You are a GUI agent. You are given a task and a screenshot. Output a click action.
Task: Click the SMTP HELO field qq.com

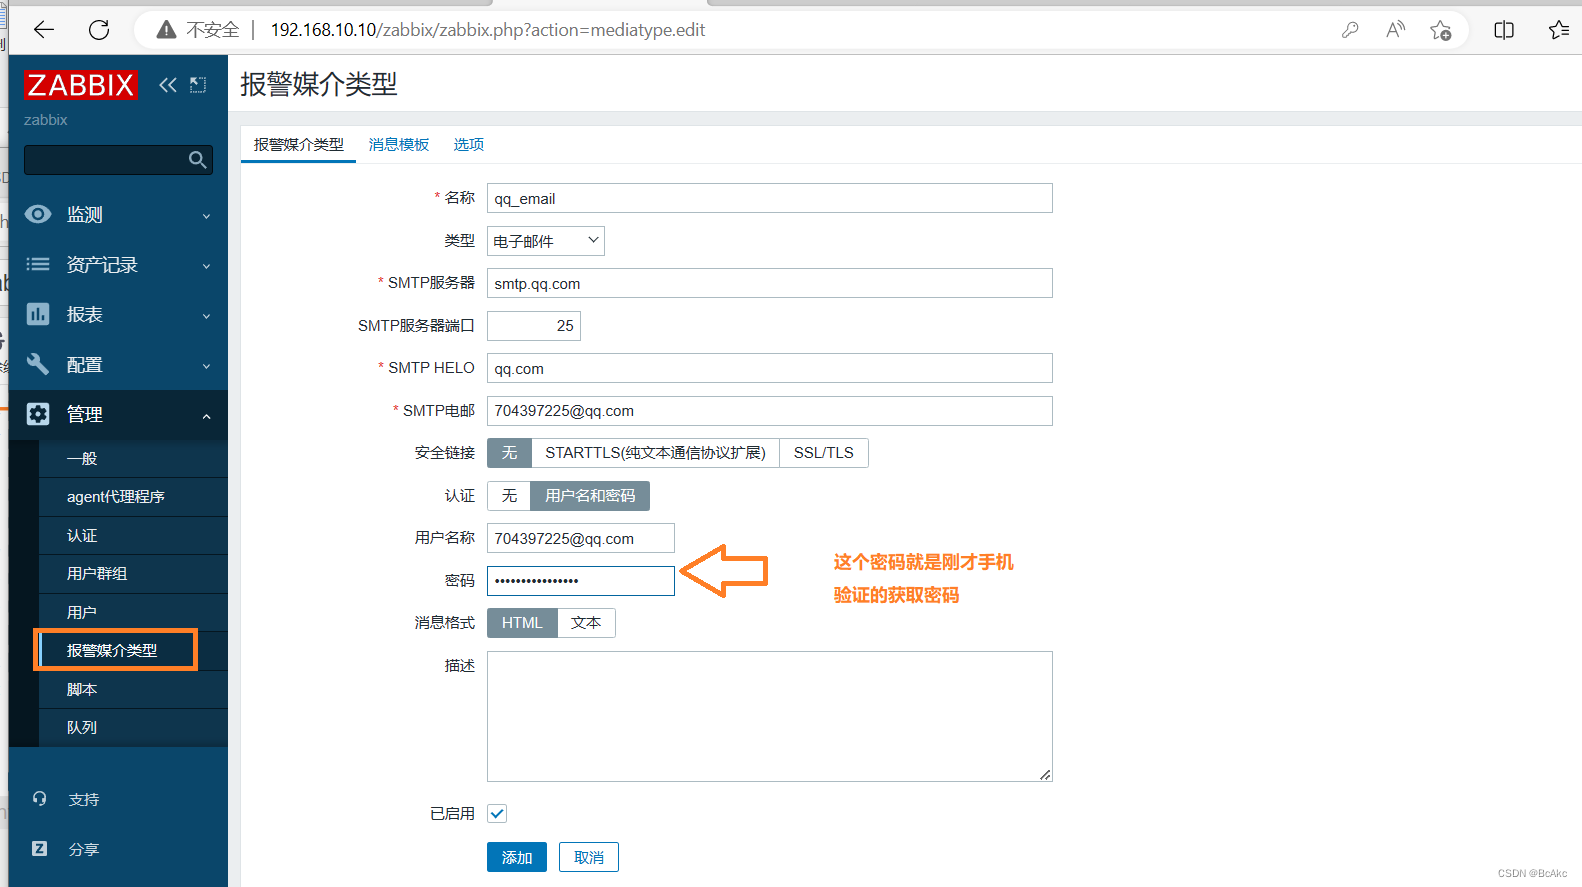(x=770, y=368)
